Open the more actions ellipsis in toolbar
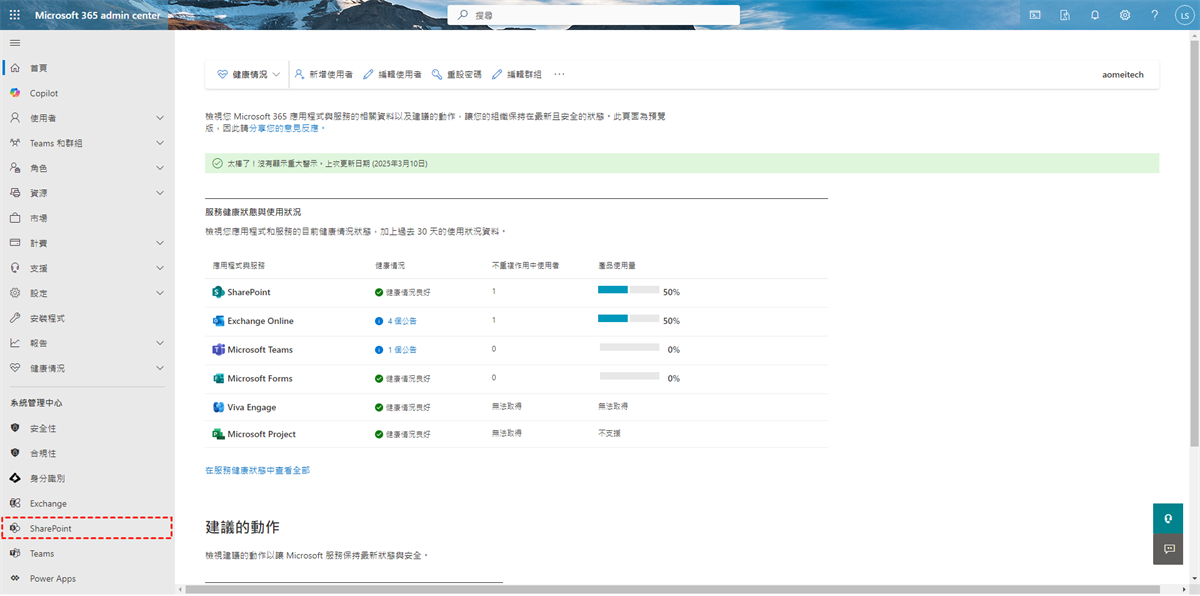Image resolution: width=1200 pixels, height=596 pixels. [x=559, y=74]
